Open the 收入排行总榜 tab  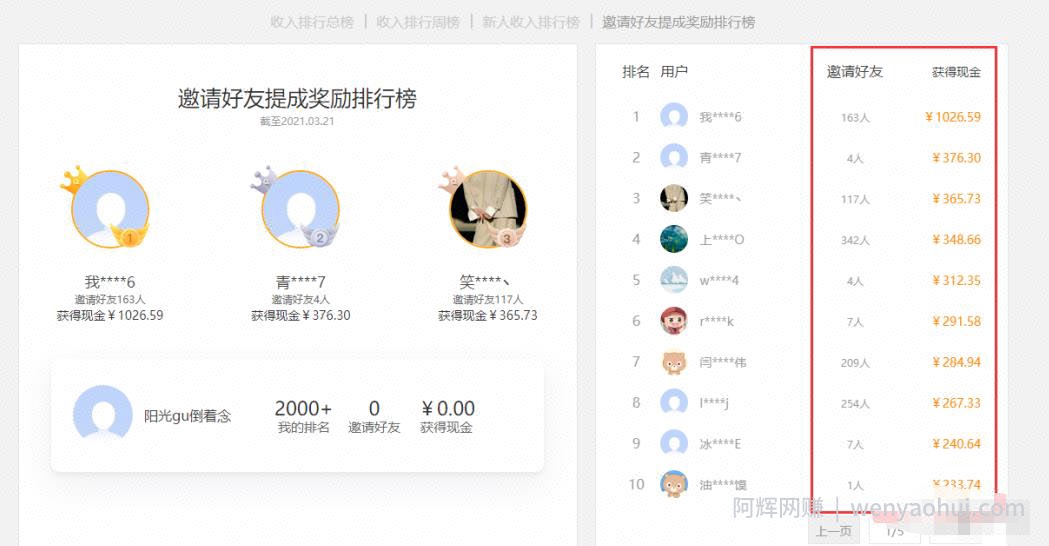312,22
